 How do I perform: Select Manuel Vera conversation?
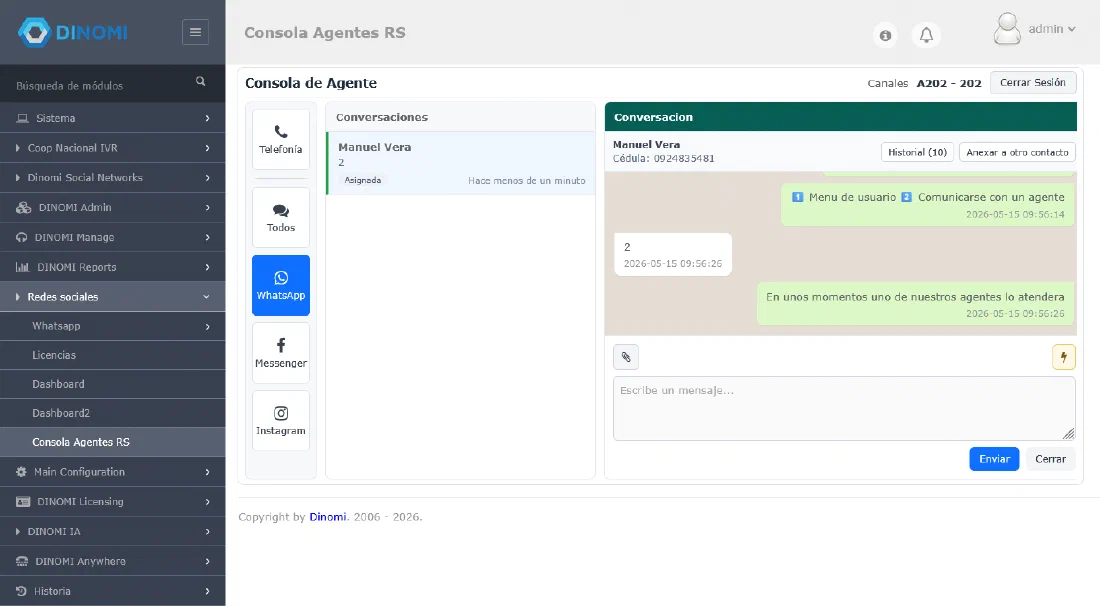(x=461, y=163)
